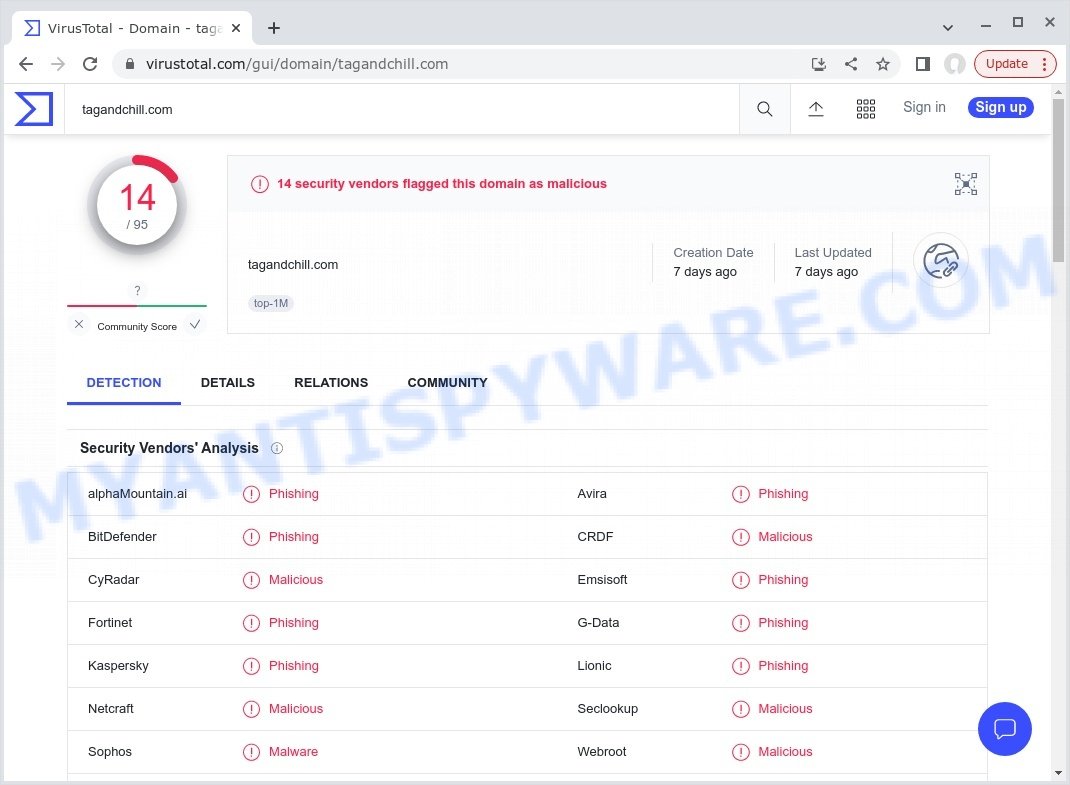Image resolution: width=1070 pixels, height=785 pixels.
Task: Click alert icon beside alphaMountain.ai Phishing
Action: 251,494
